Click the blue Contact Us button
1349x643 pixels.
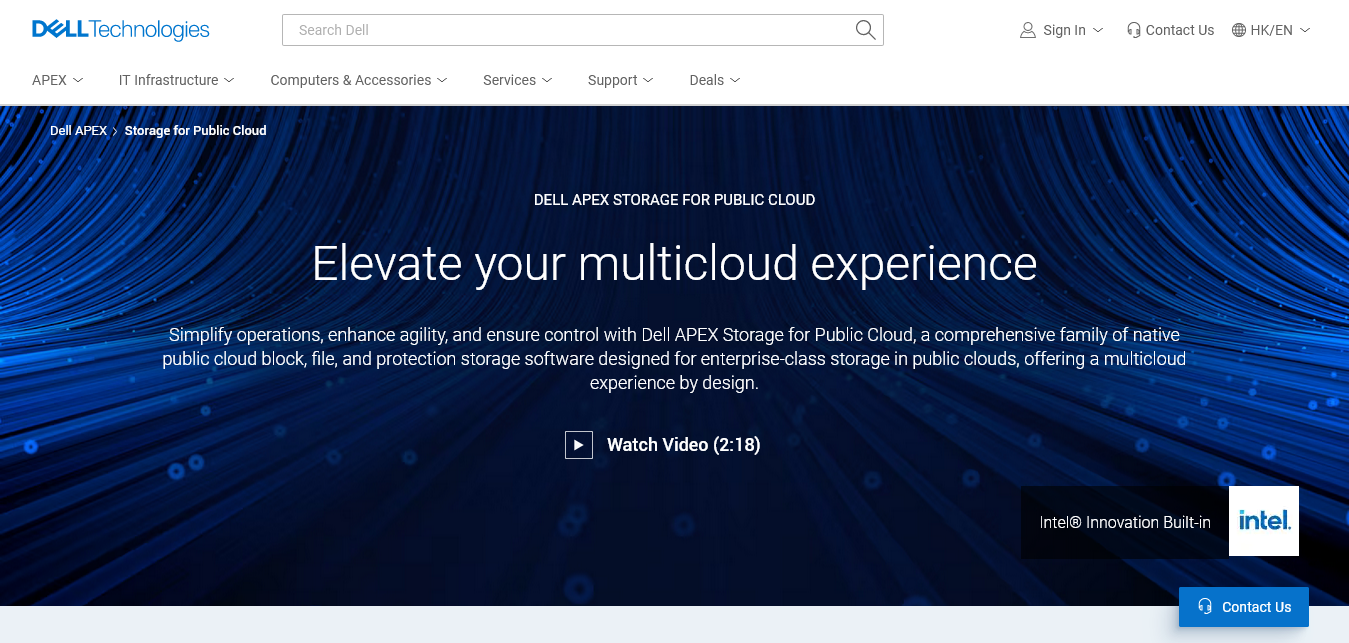coord(1243,607)
